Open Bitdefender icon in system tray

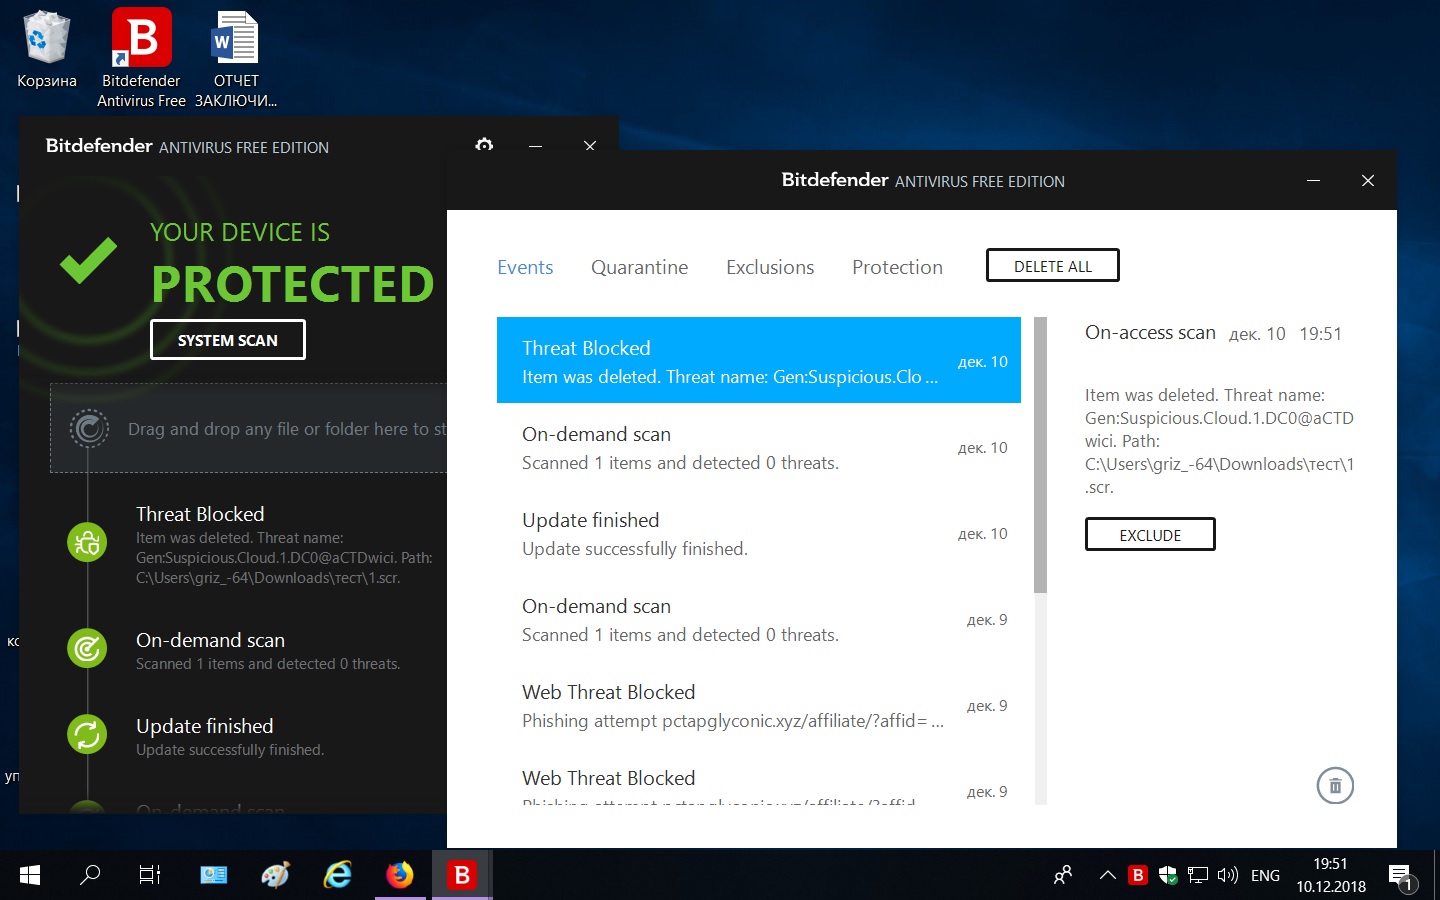(x=1137, y=875)
